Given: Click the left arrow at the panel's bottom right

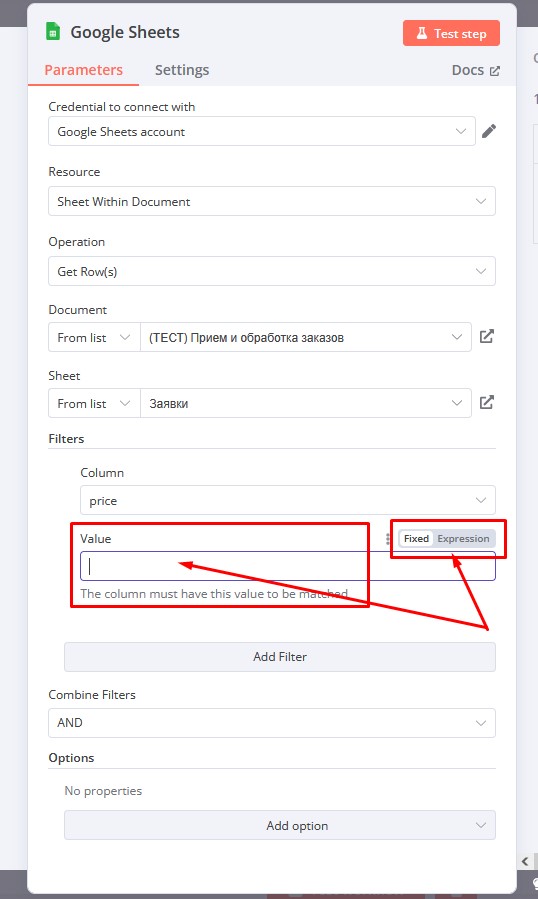Looking at the screenshot, I should click(x=525, y=861).
